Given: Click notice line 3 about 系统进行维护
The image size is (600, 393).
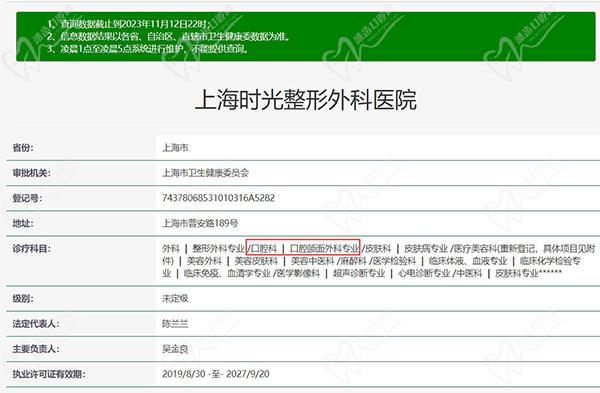Looking at the screenshot, I should [147, 49].
